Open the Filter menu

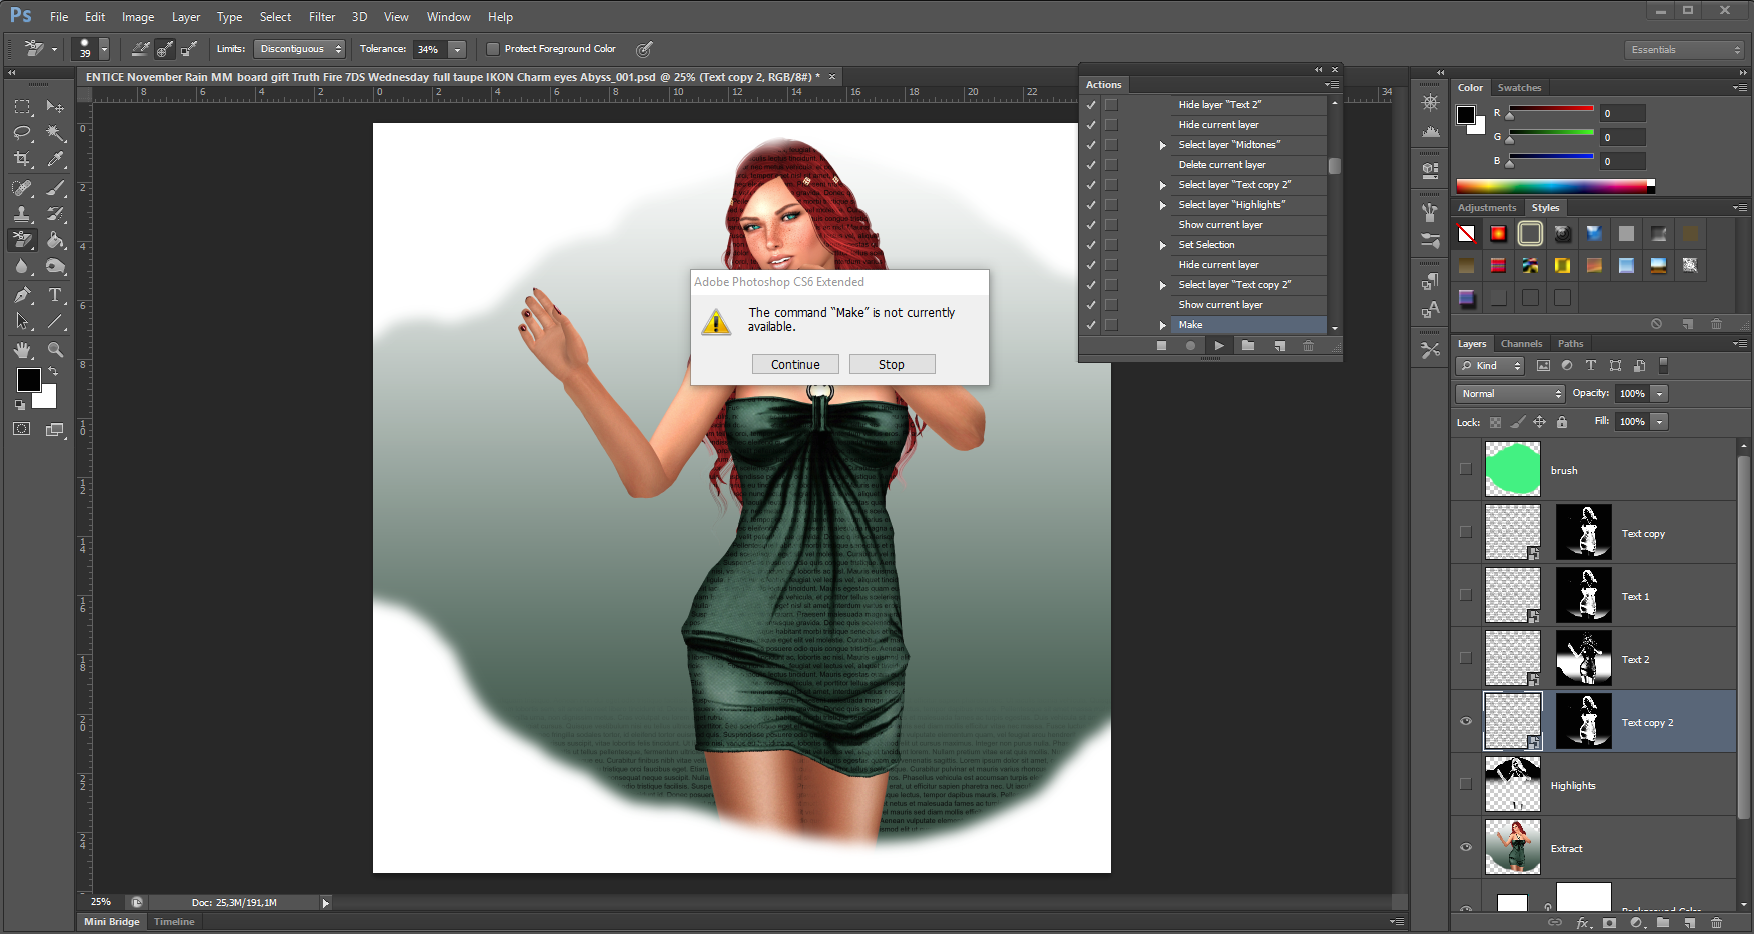(x=321, y=17)
